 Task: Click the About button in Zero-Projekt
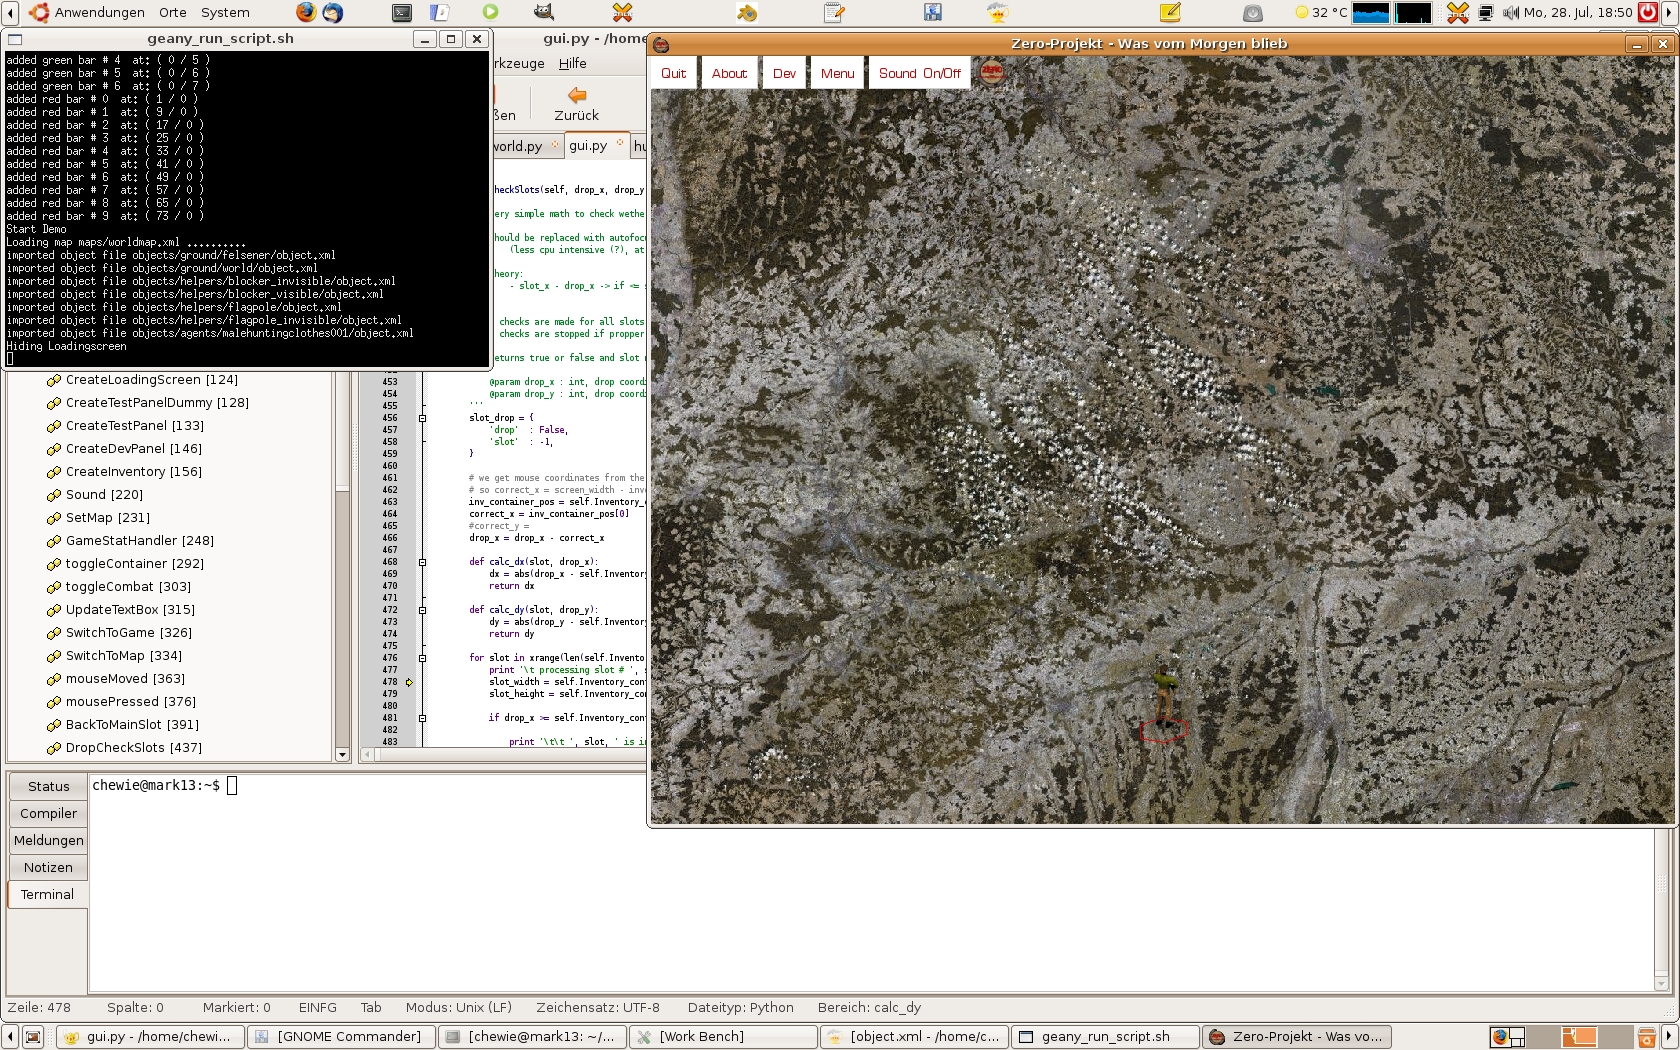[729, 73]
